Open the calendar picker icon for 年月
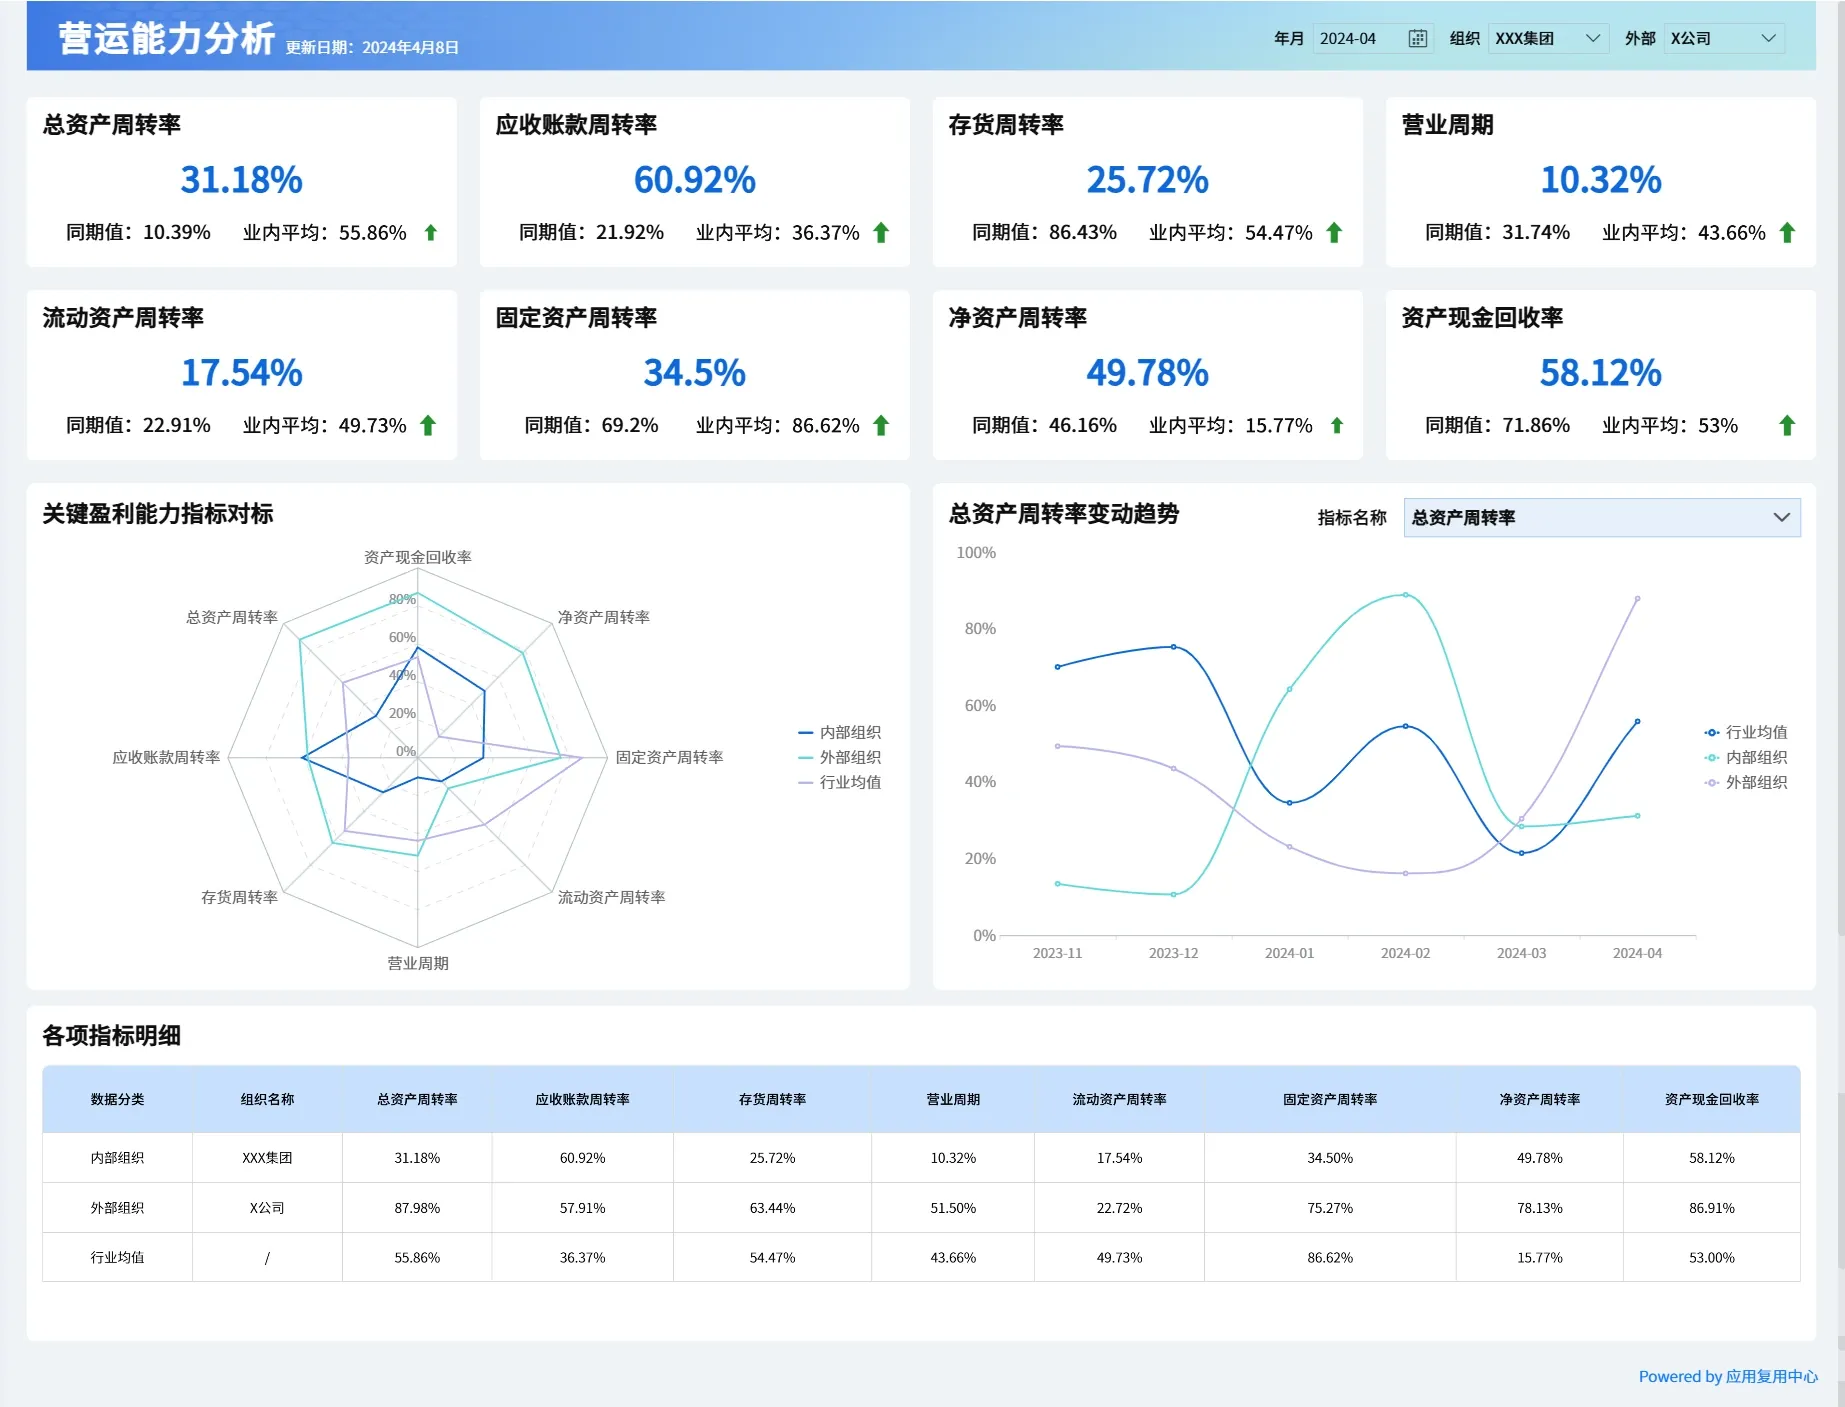Viewport: 1845px width, 1407px height. click(x=1417, y=39)
